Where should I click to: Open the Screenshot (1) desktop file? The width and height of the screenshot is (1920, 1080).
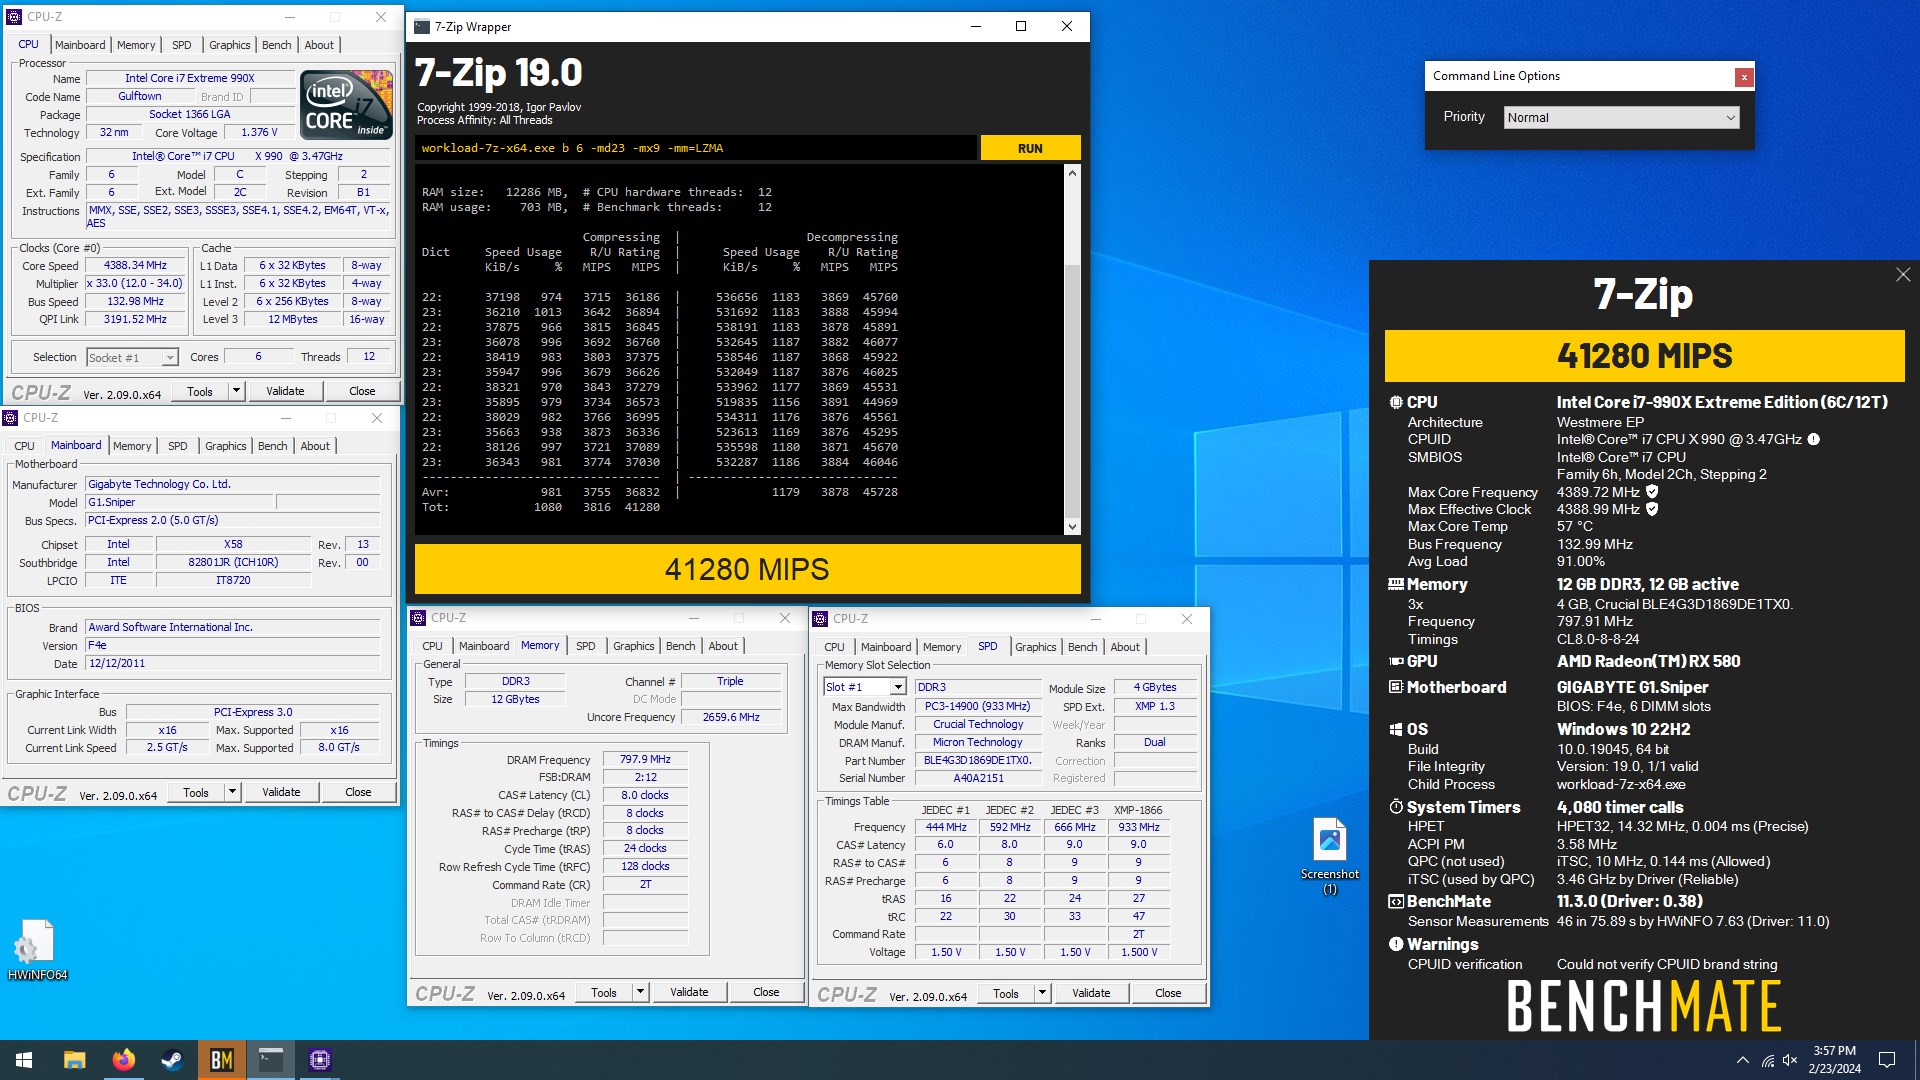[1329, 856]
